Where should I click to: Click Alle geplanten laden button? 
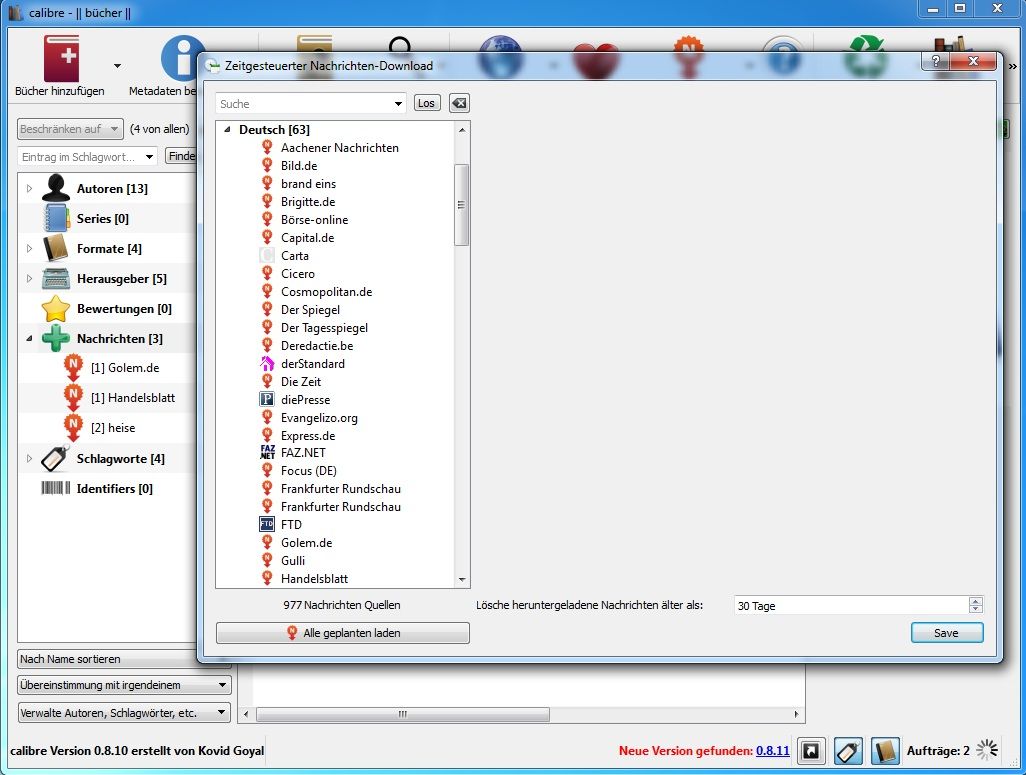(342, 633)
